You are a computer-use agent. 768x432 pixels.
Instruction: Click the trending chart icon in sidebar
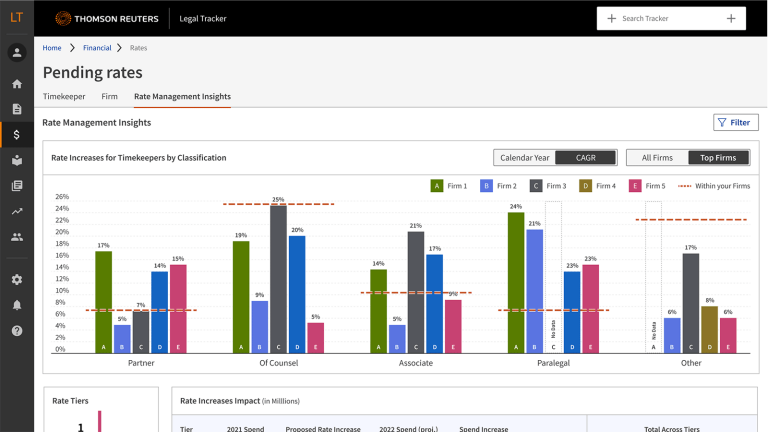[16, 211]
